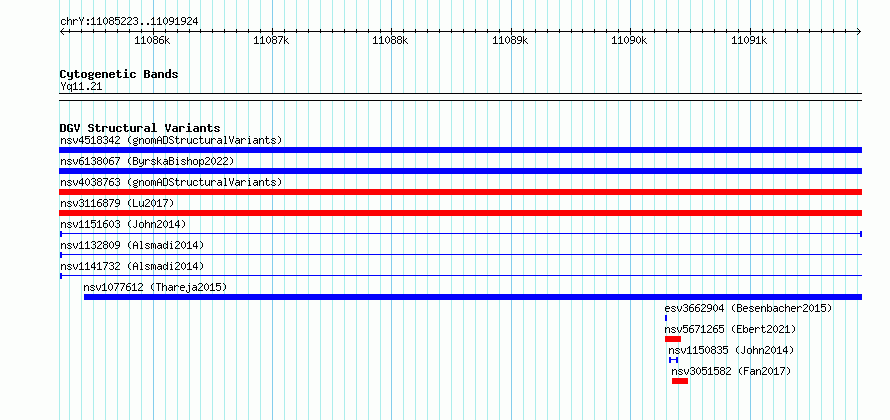Click the nsv4038763 red variant bar
Image resolution: width=890 pixels, height=420 pixels.
tap(460, 192)
